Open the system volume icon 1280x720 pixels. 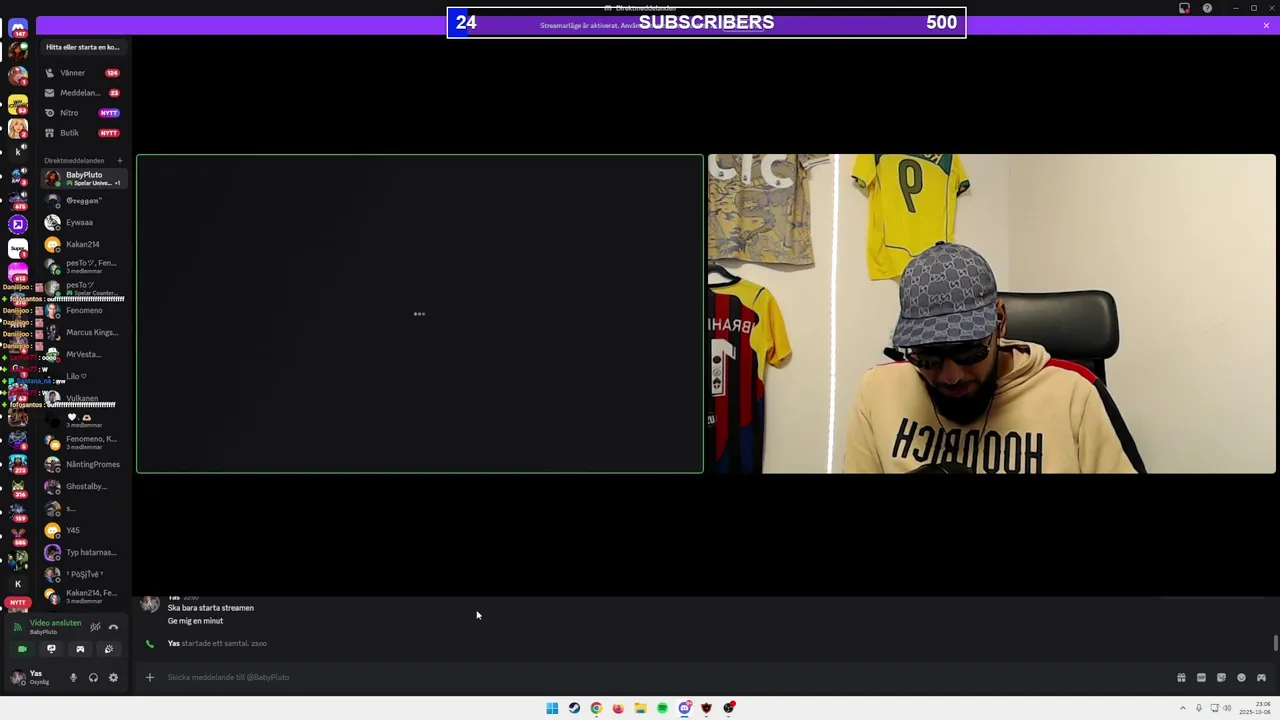1227,708
